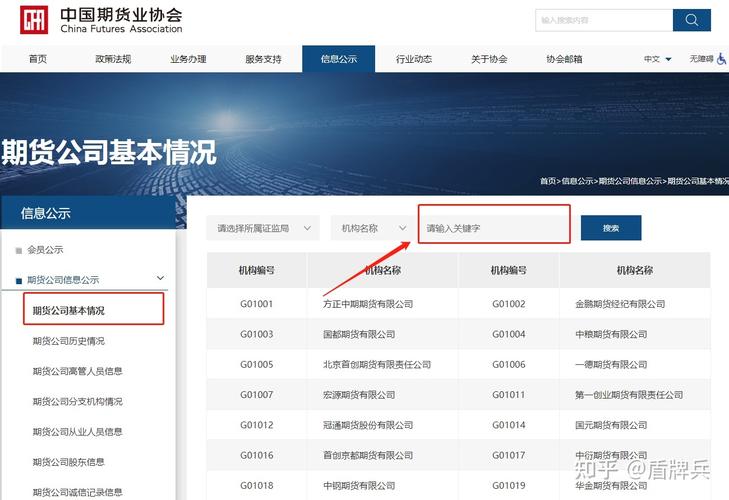
Task: Click the G01002 code cell
Action: [509, 304]
